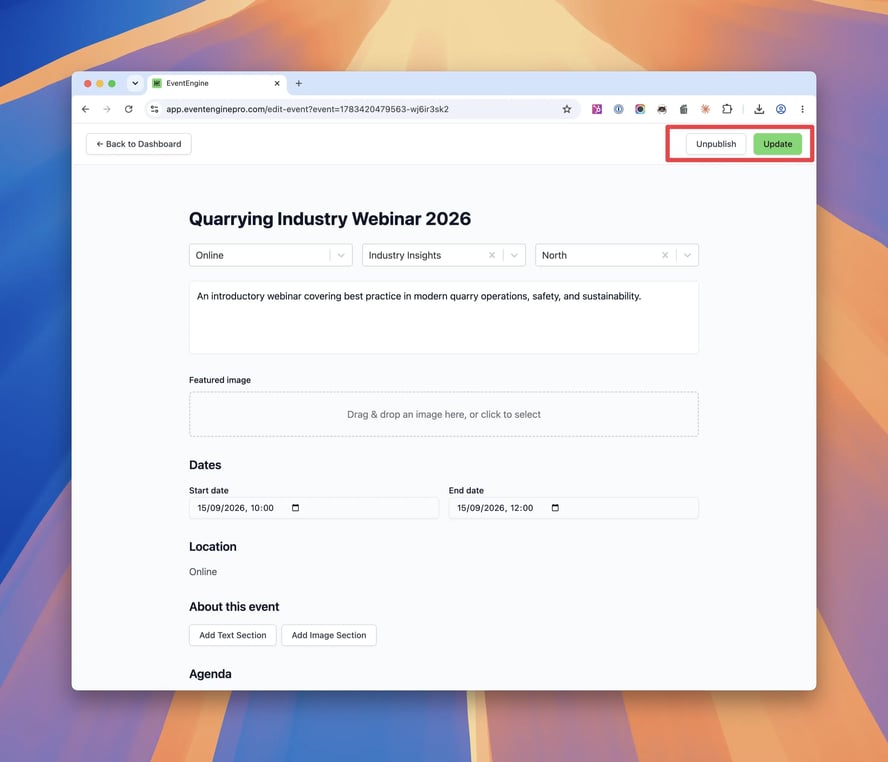The height and width of the screenshot is (762, 888).
Task: Open a new browser tab
Action: 298,83
